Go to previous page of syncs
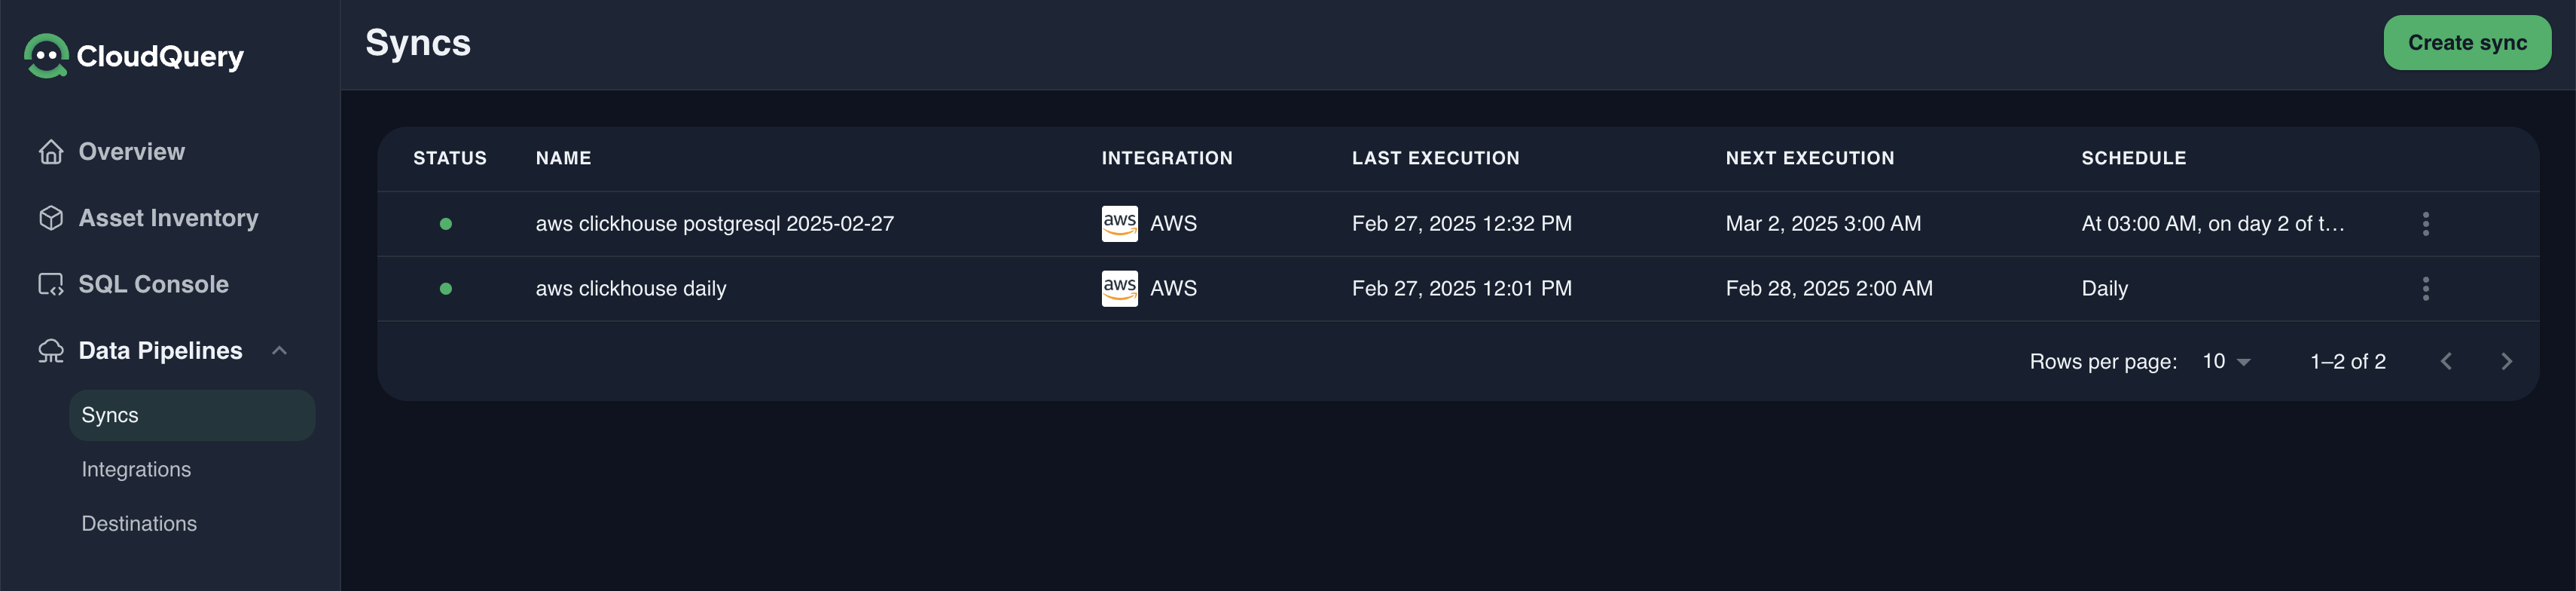This screenshot has height=591, width=2576. point(2446,362)
